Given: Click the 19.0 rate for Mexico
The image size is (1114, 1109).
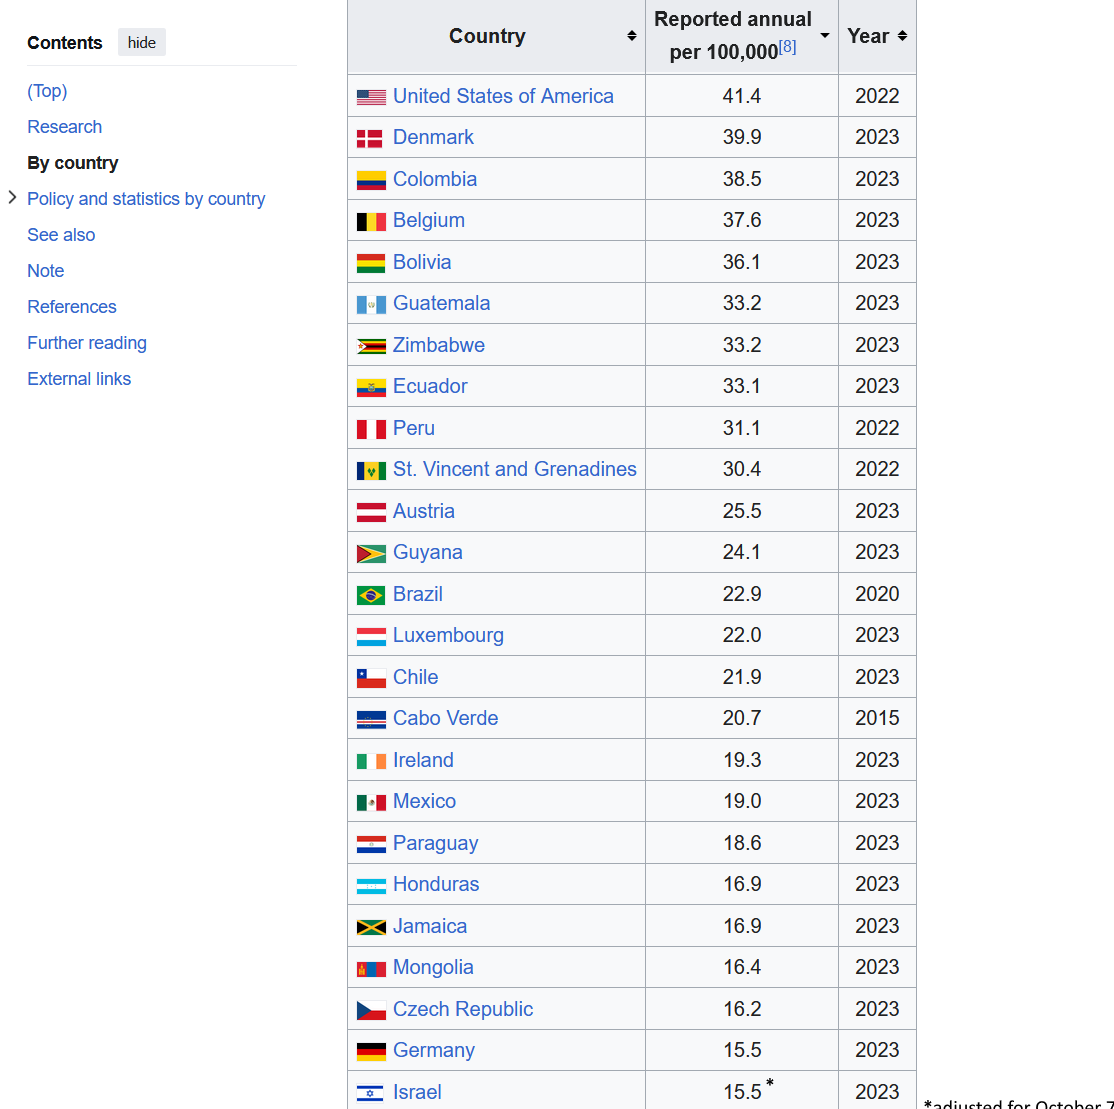Looking at the screenshot, I should click(742, 801).
